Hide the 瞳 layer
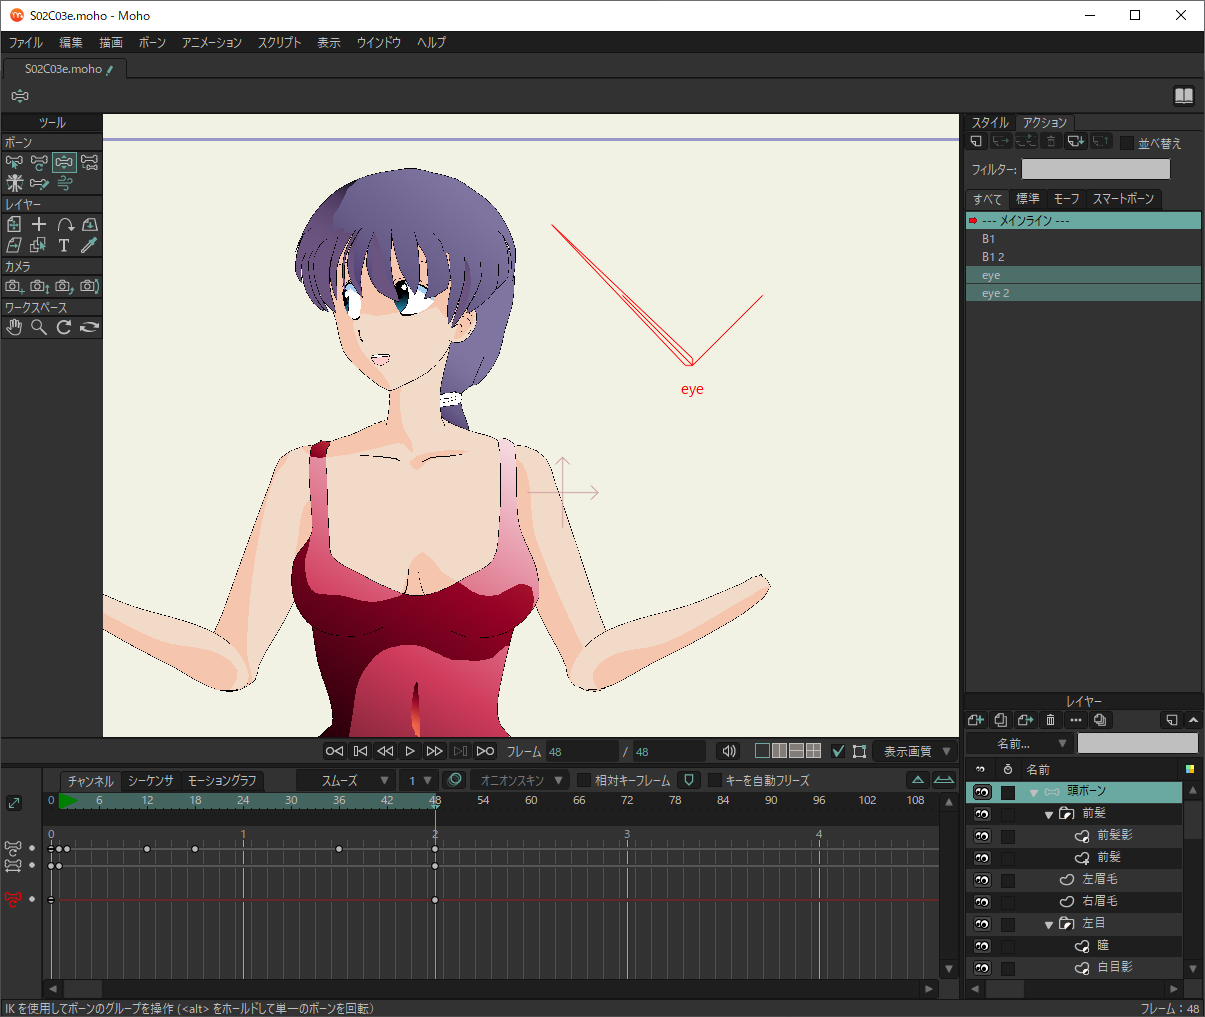This screenshot has width=1205, height=1017. [982, 946]
